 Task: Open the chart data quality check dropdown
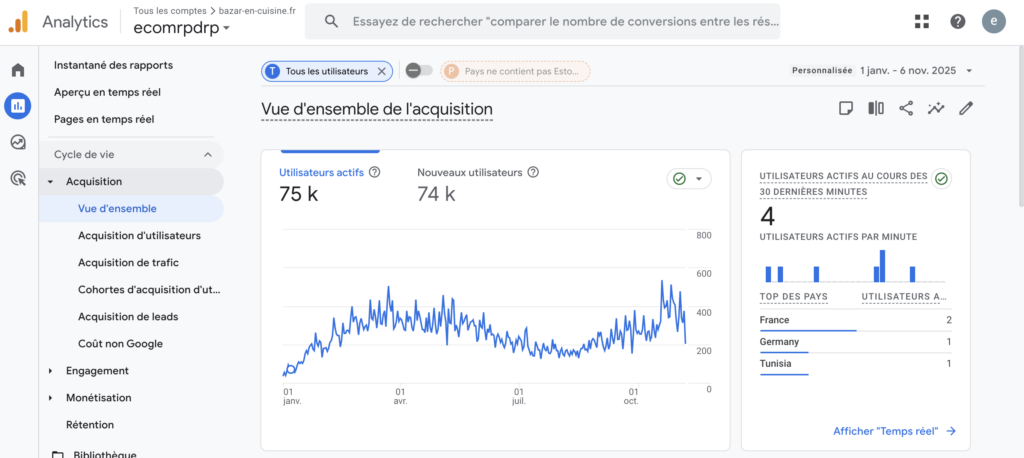(689, 179)
